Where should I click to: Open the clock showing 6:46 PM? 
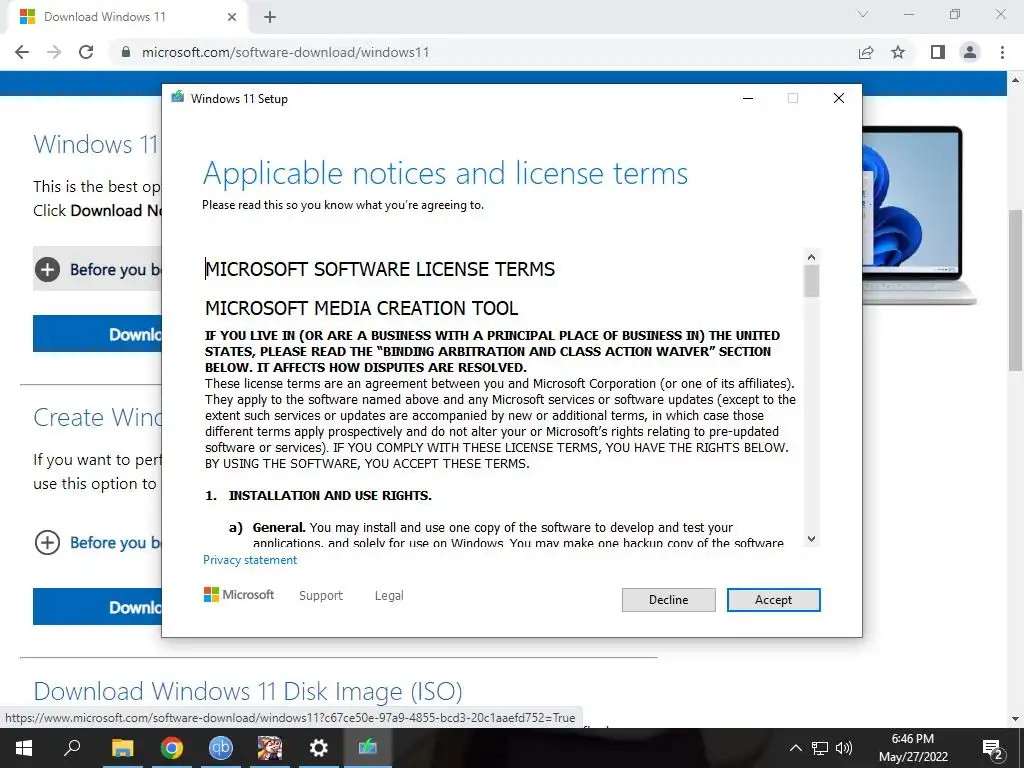pyautogui.click(x=913, y=748)
